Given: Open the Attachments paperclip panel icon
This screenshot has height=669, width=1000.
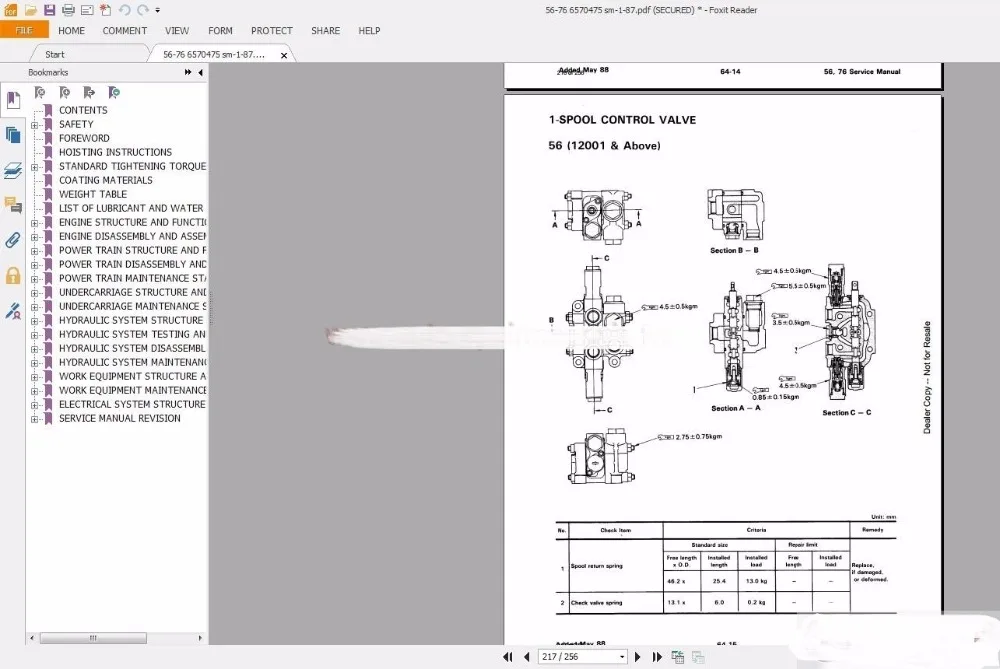Looking at the screenshot, I should coord(13,240).
